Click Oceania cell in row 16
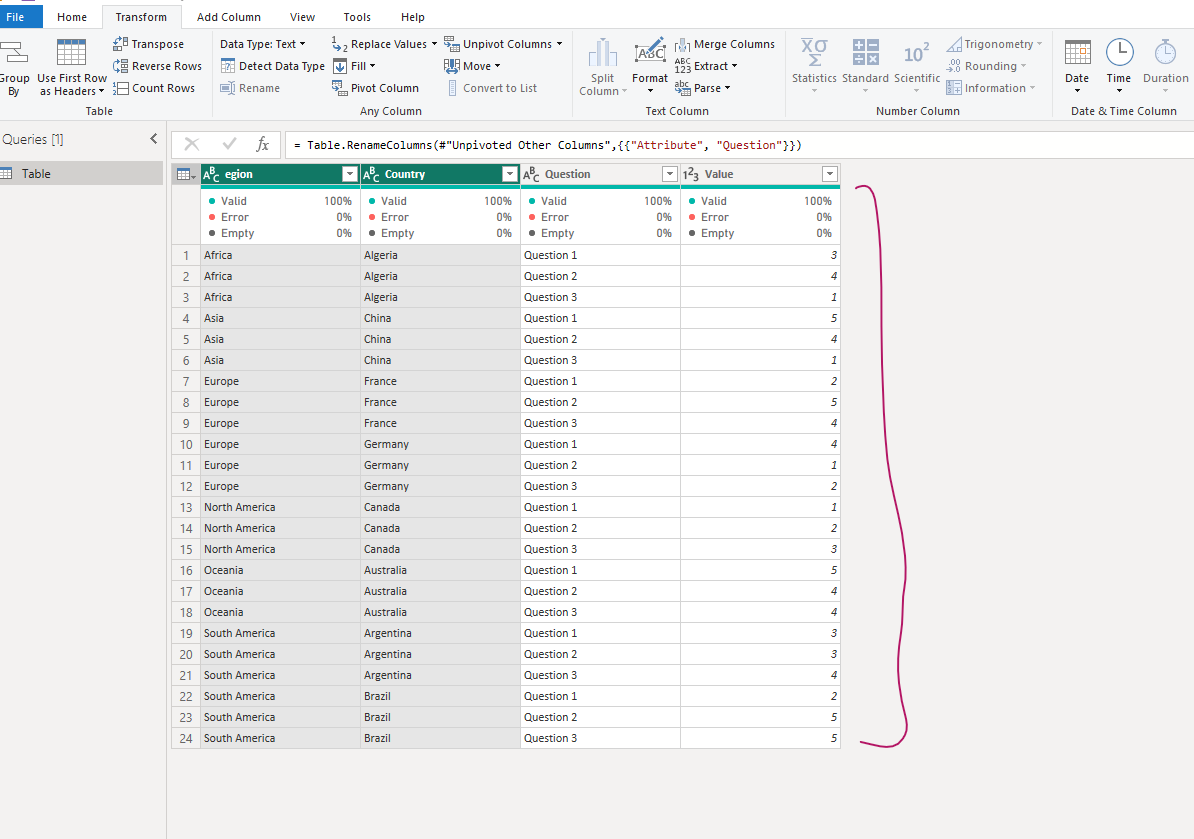Image resolution: width=1194 pixels, height=839 pixels. [280, 570]
